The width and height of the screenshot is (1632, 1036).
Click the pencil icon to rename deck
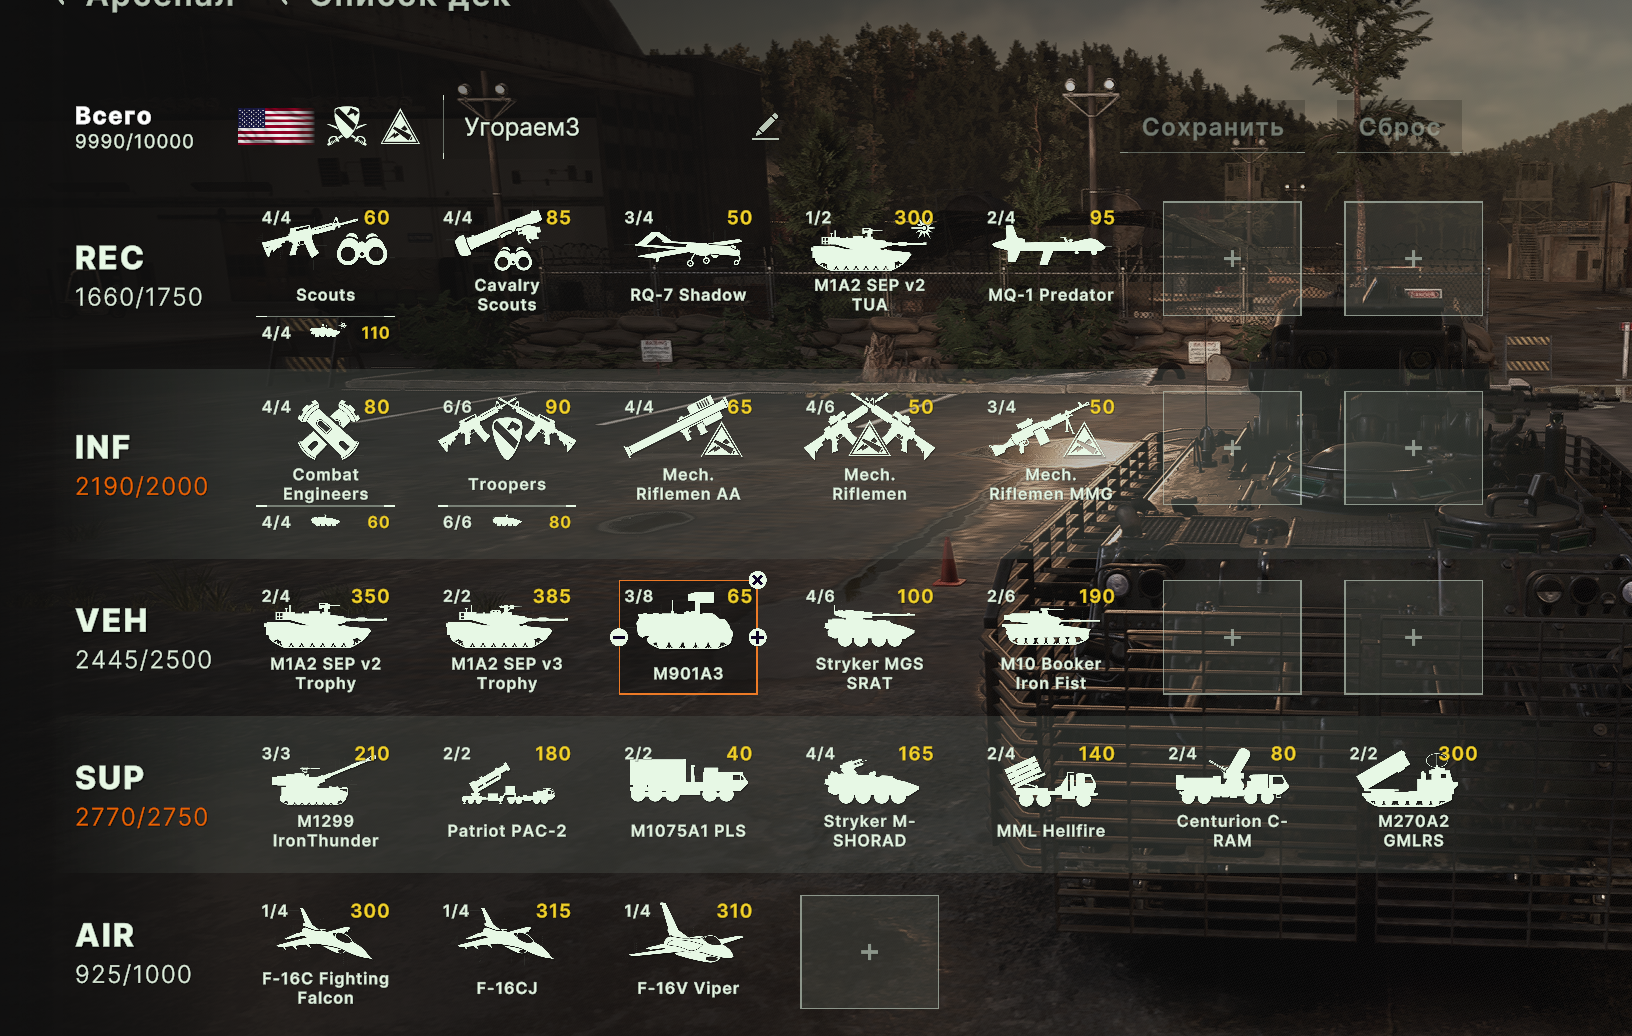click(x=766, y=127)
